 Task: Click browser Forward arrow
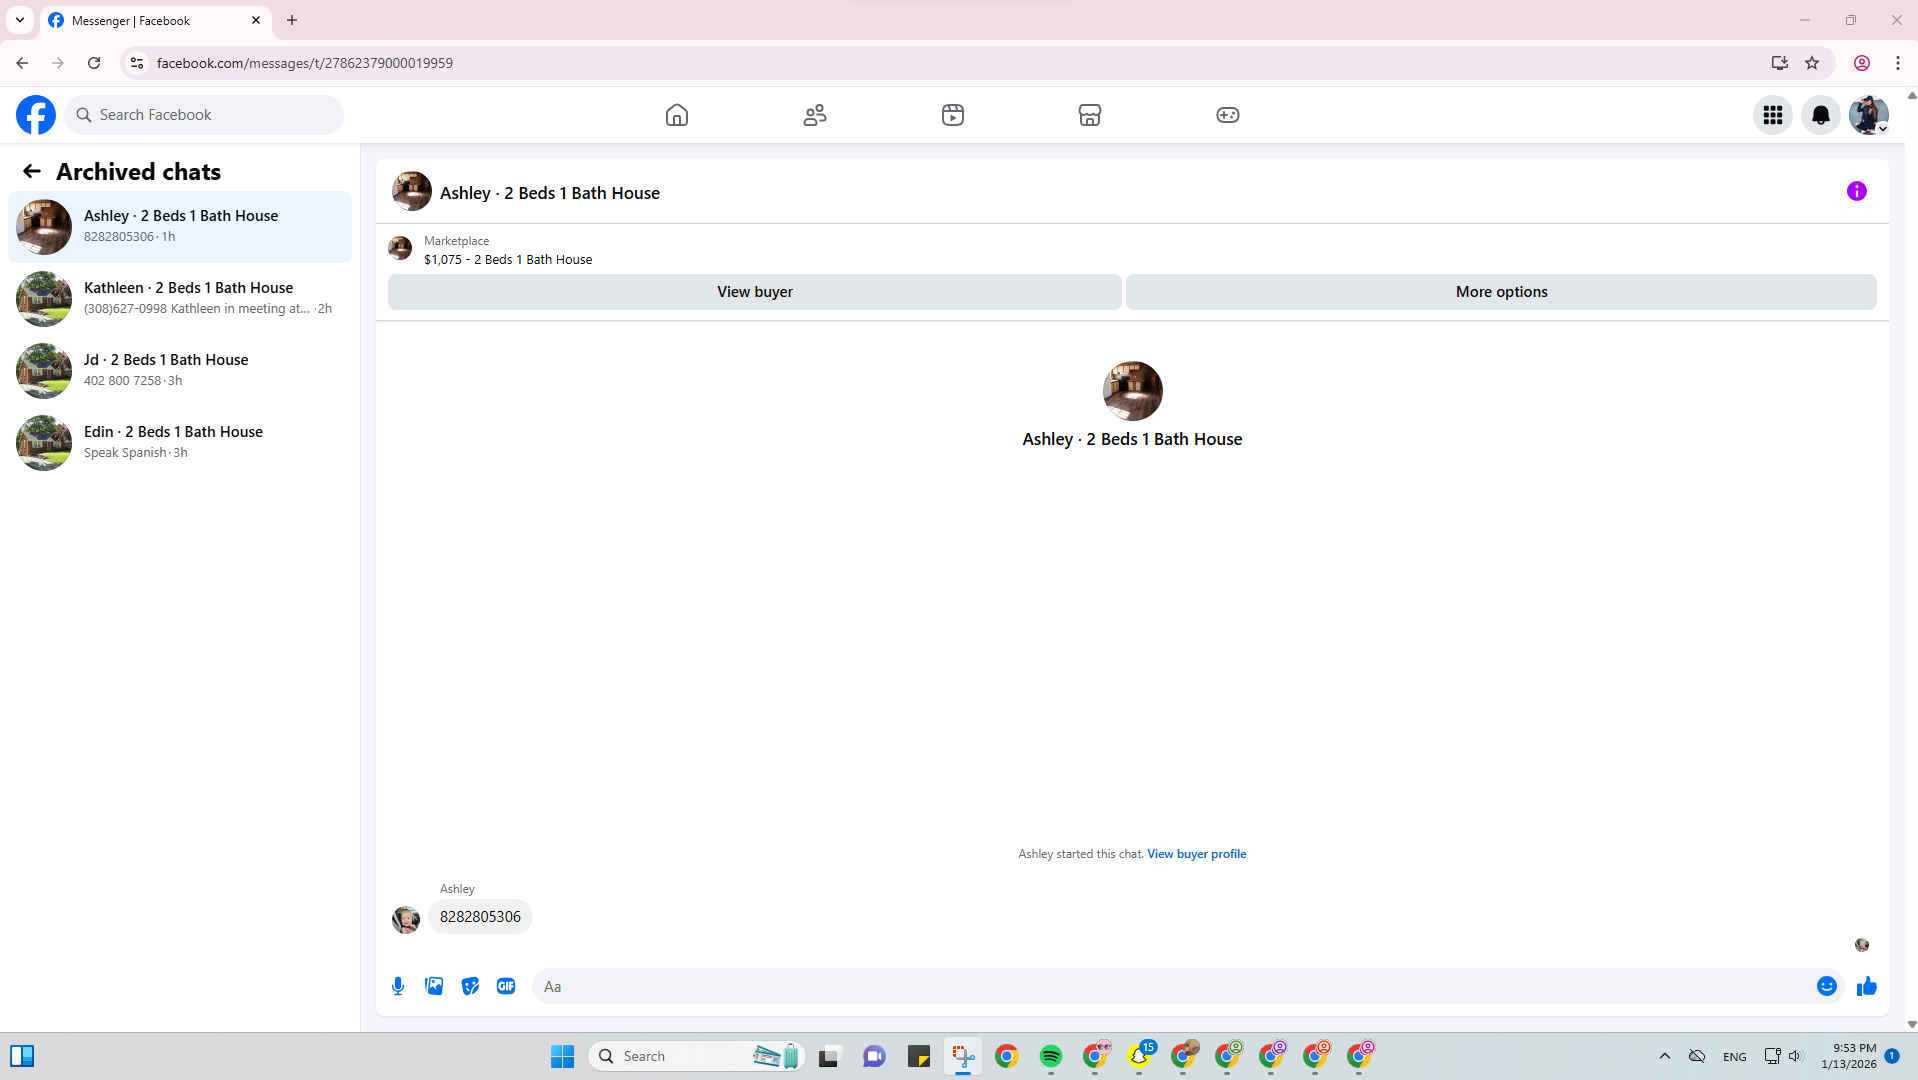pos(58,63)
